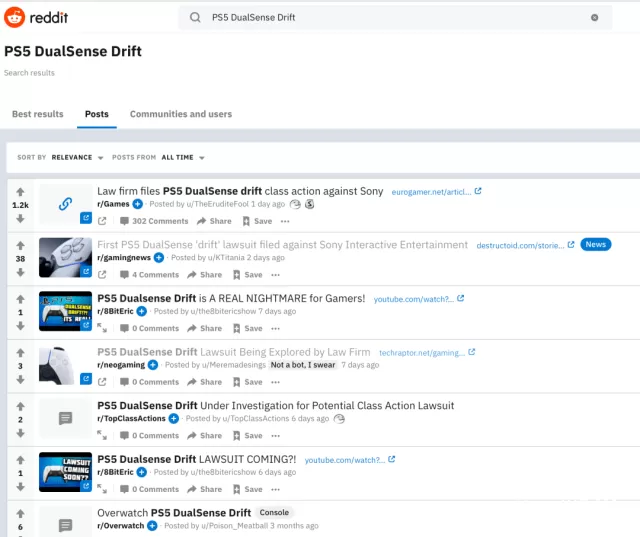Upvote the REAL NIGHTMARE for Gamers post
This screenshot has height=537, width=640.
click(20, 299)
